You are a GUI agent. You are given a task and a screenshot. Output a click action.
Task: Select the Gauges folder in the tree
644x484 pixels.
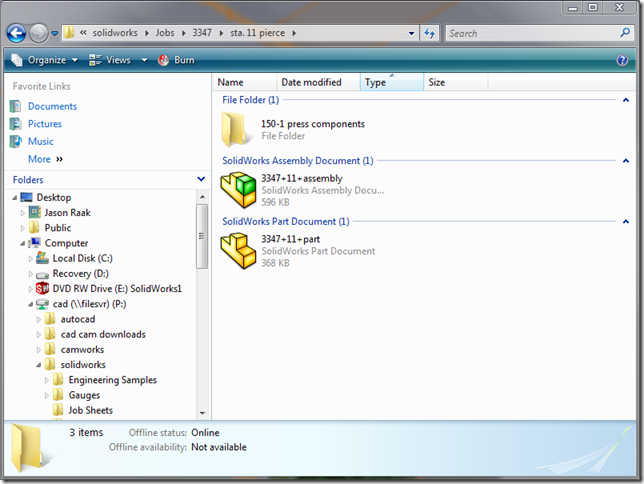(x=84, y=395)
